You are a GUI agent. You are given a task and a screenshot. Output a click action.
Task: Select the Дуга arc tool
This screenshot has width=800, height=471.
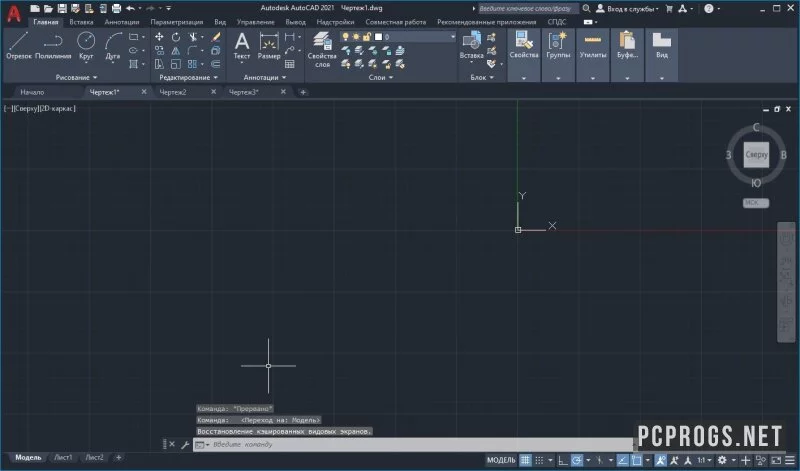pos(113,45)
